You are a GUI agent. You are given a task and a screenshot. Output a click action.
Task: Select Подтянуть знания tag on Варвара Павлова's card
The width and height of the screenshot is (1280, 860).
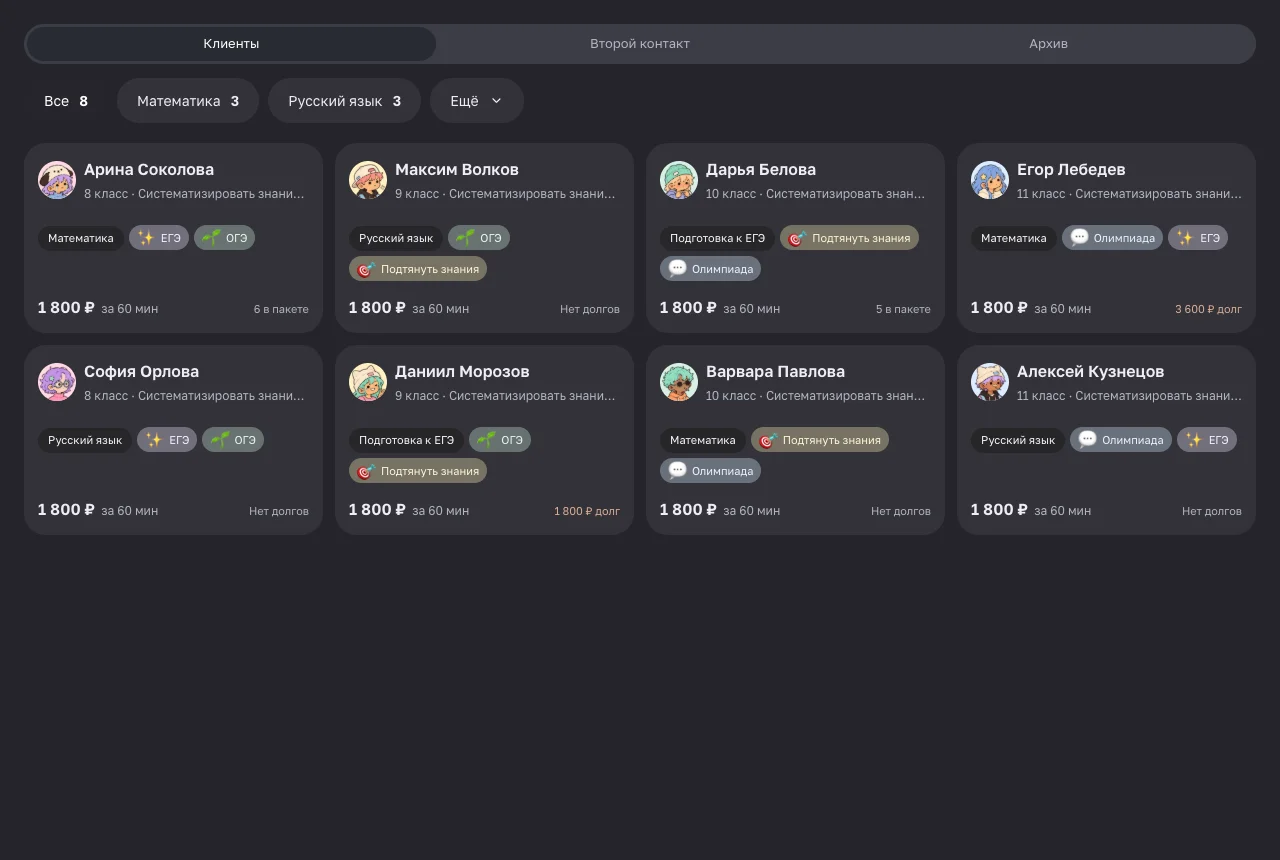pos(820,440)
